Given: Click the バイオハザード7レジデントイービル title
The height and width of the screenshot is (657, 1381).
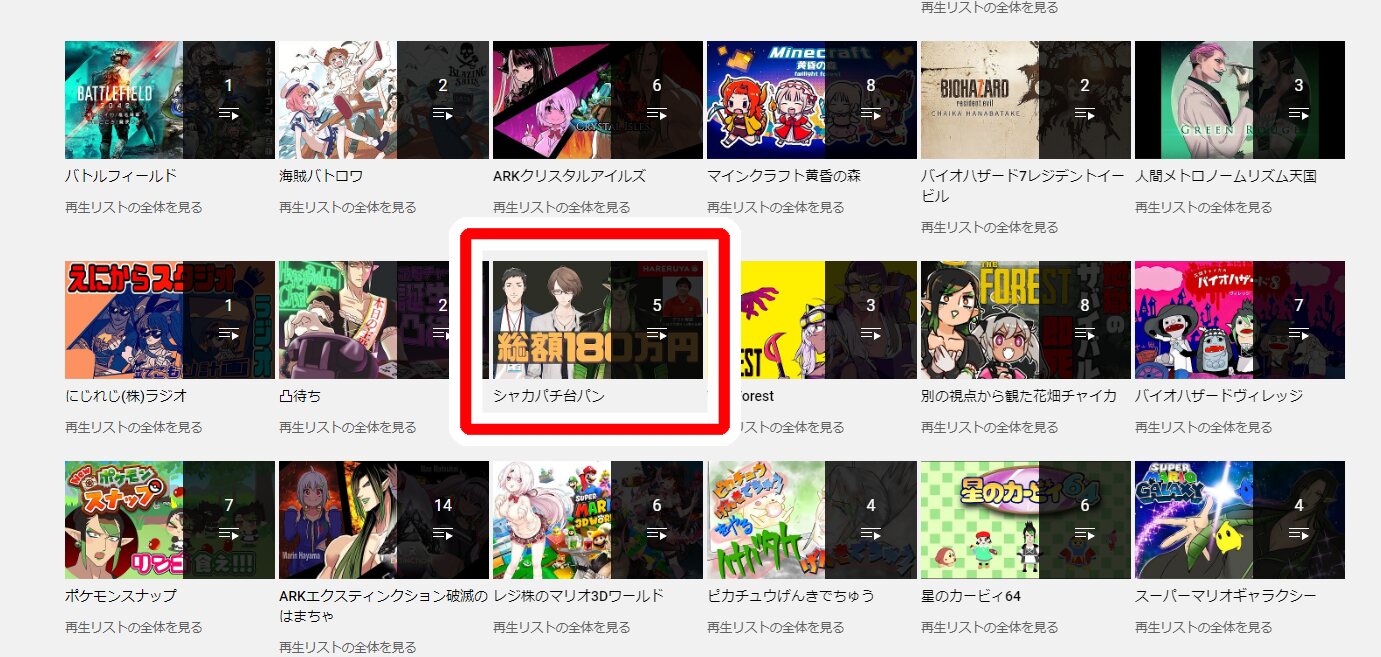Looking at the screenshot, I should pyautogui.click(x=1022, y=186).
